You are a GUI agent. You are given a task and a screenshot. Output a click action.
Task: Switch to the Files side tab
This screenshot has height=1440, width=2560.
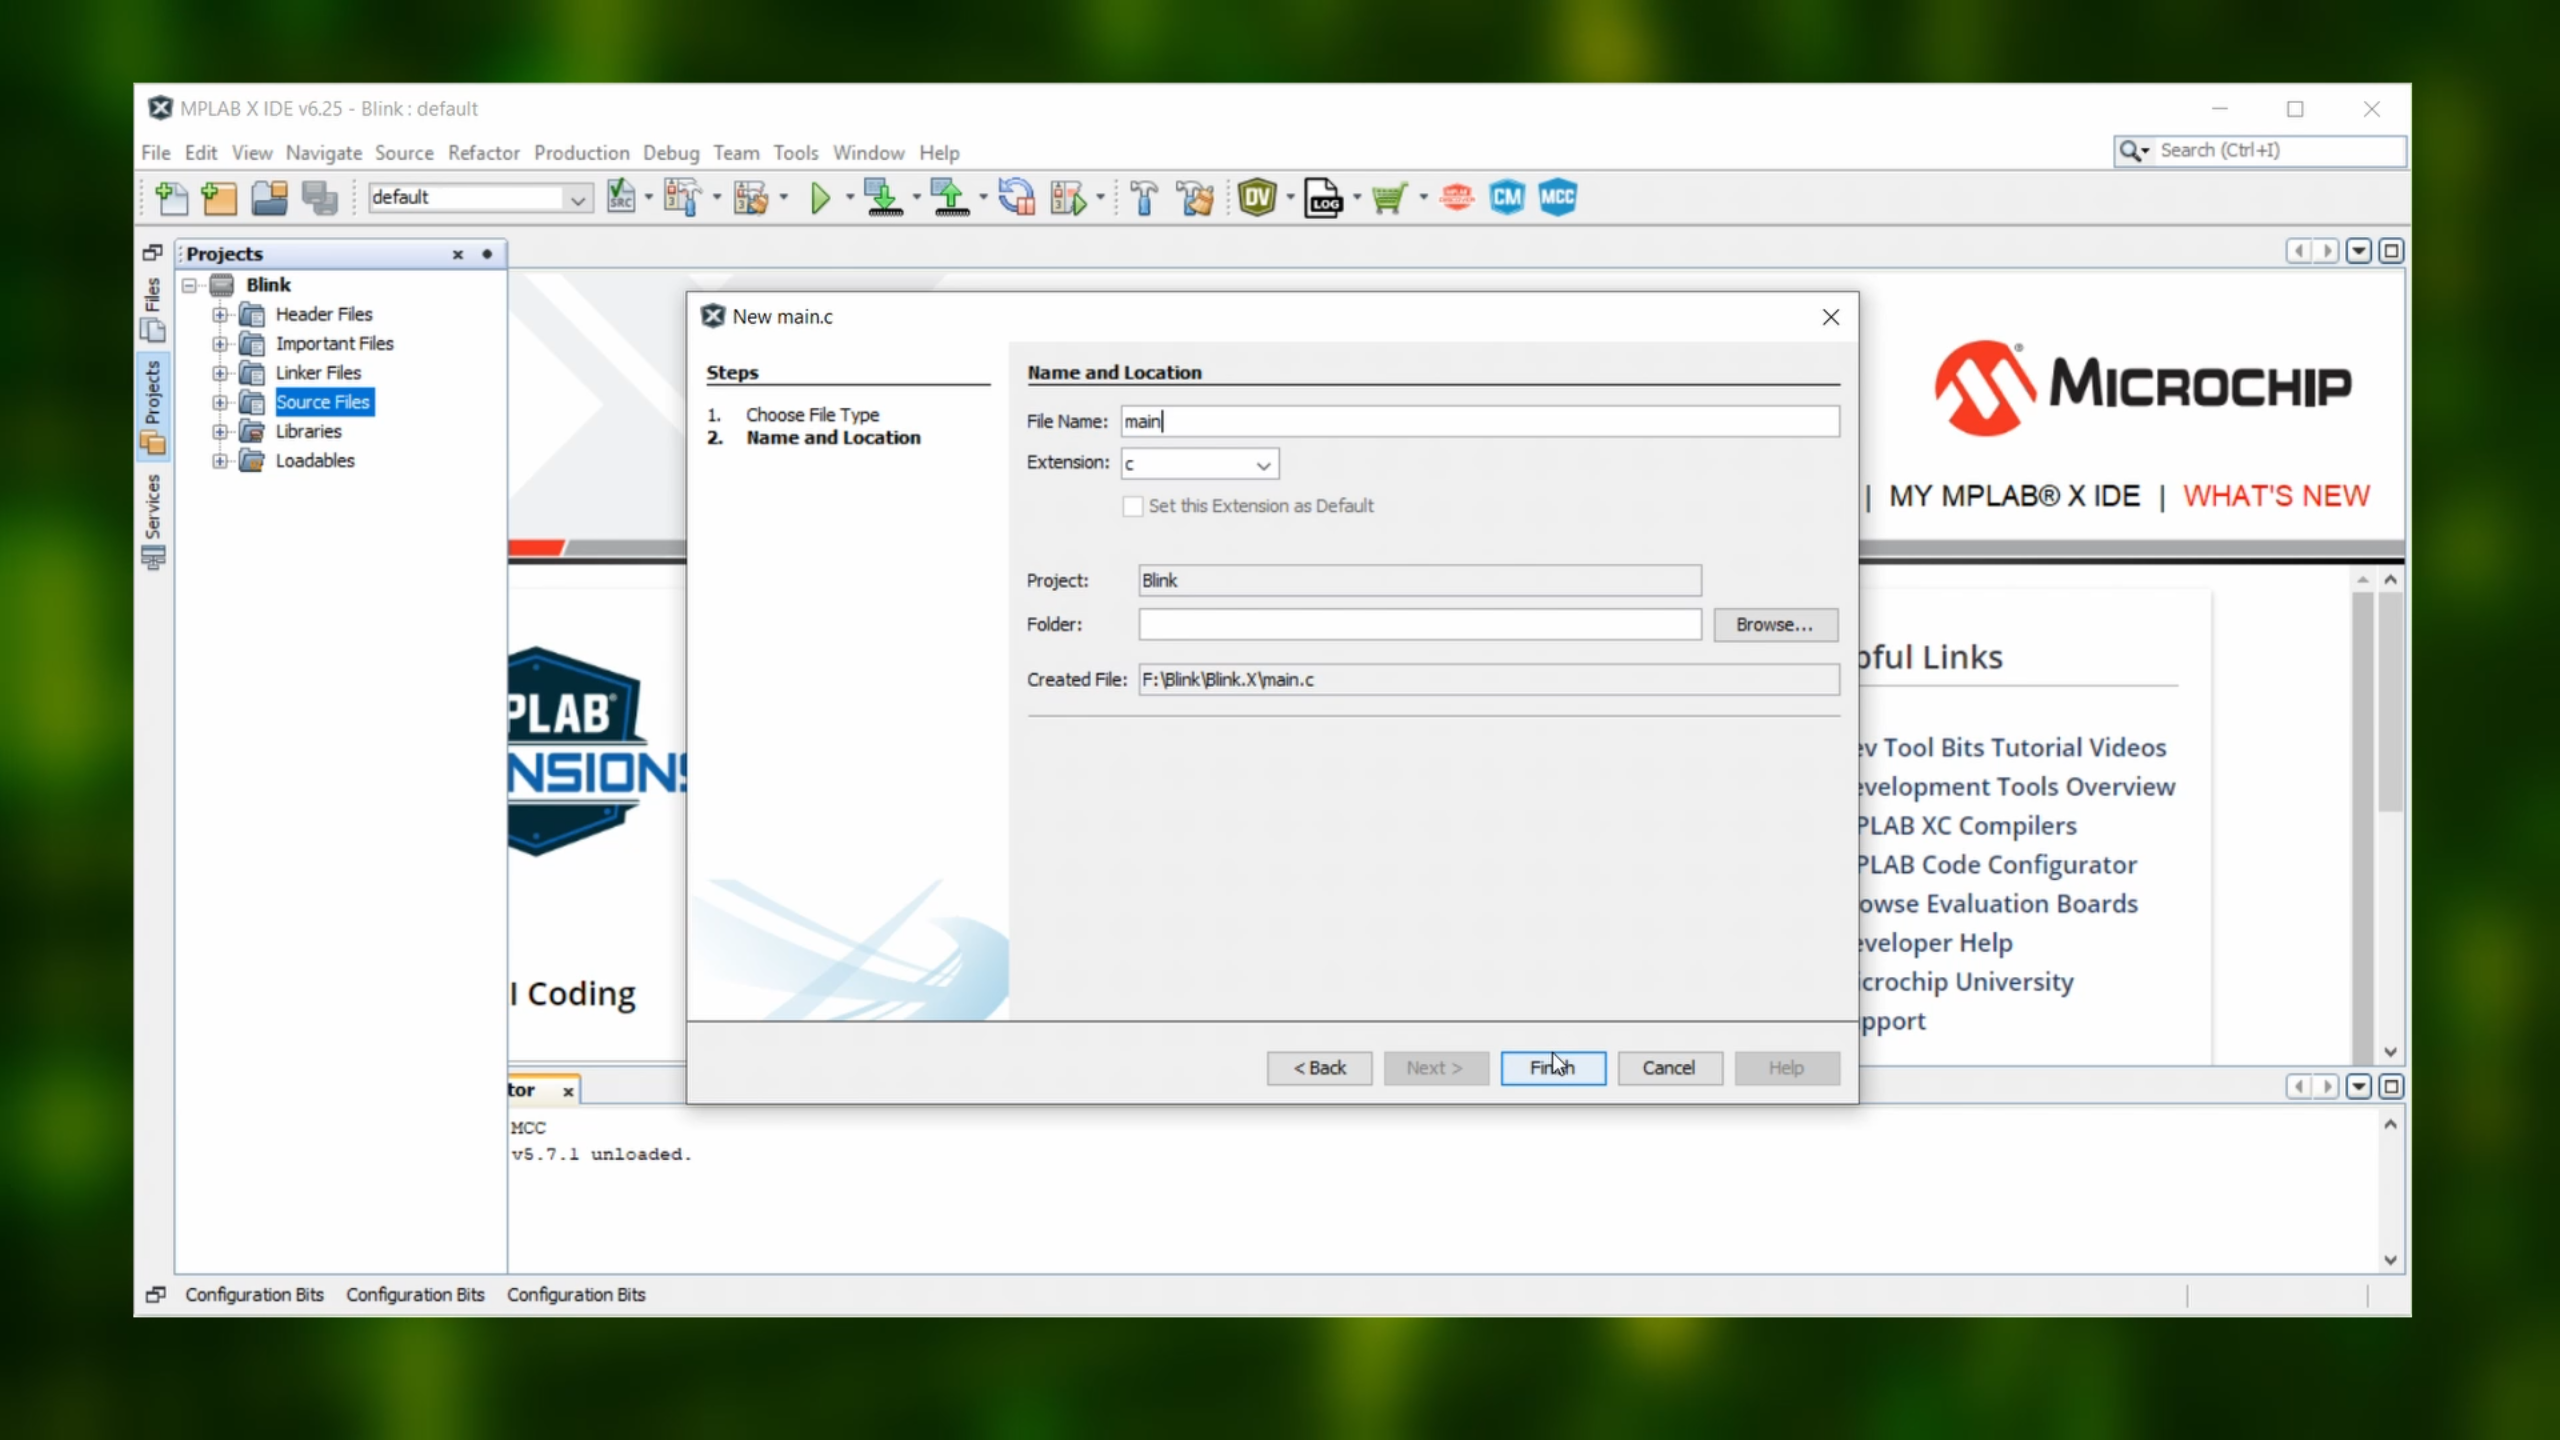coord(153,307)
